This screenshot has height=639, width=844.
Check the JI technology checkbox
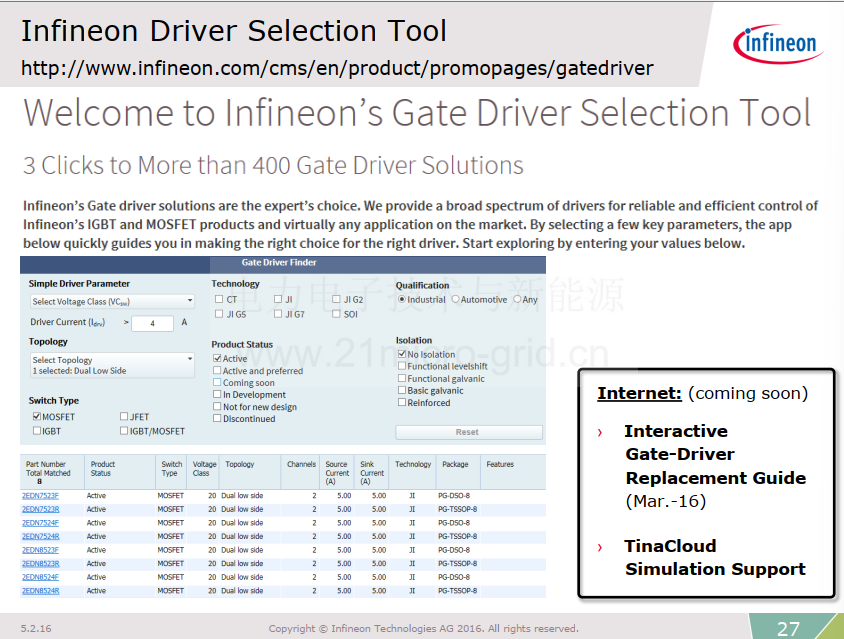pos(278,299)
